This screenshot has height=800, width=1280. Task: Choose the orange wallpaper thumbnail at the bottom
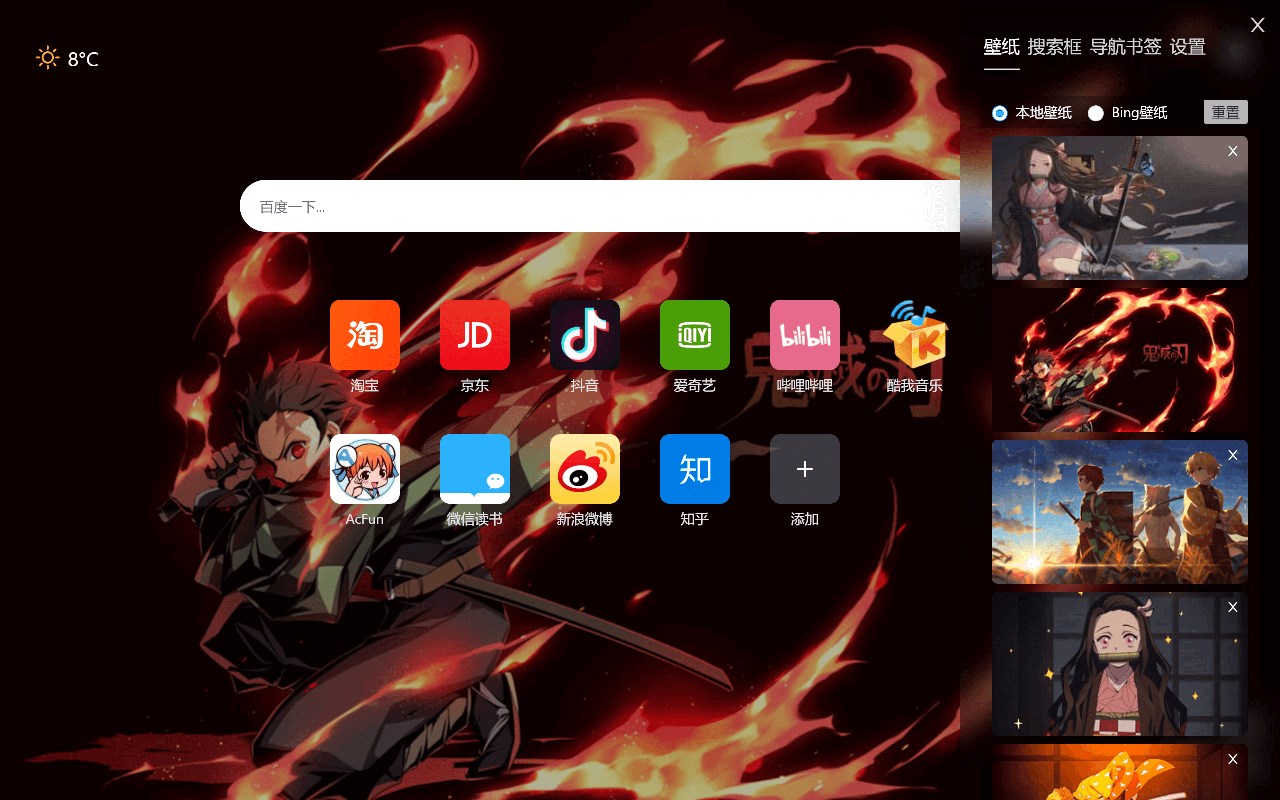pyautogui.click(x=1120, y=772)
